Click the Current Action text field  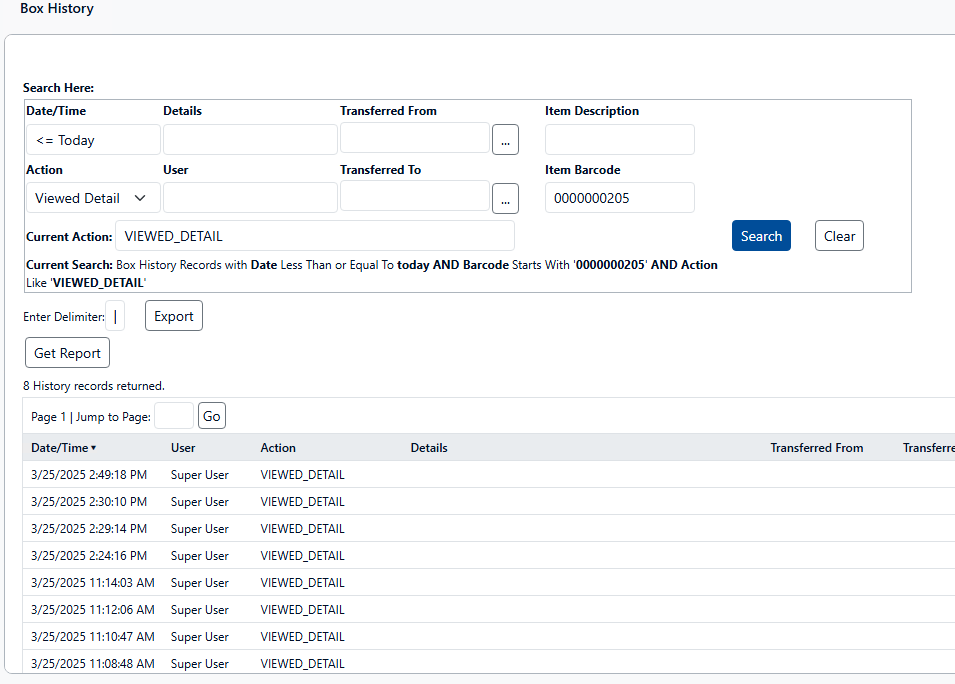(315, 236)
